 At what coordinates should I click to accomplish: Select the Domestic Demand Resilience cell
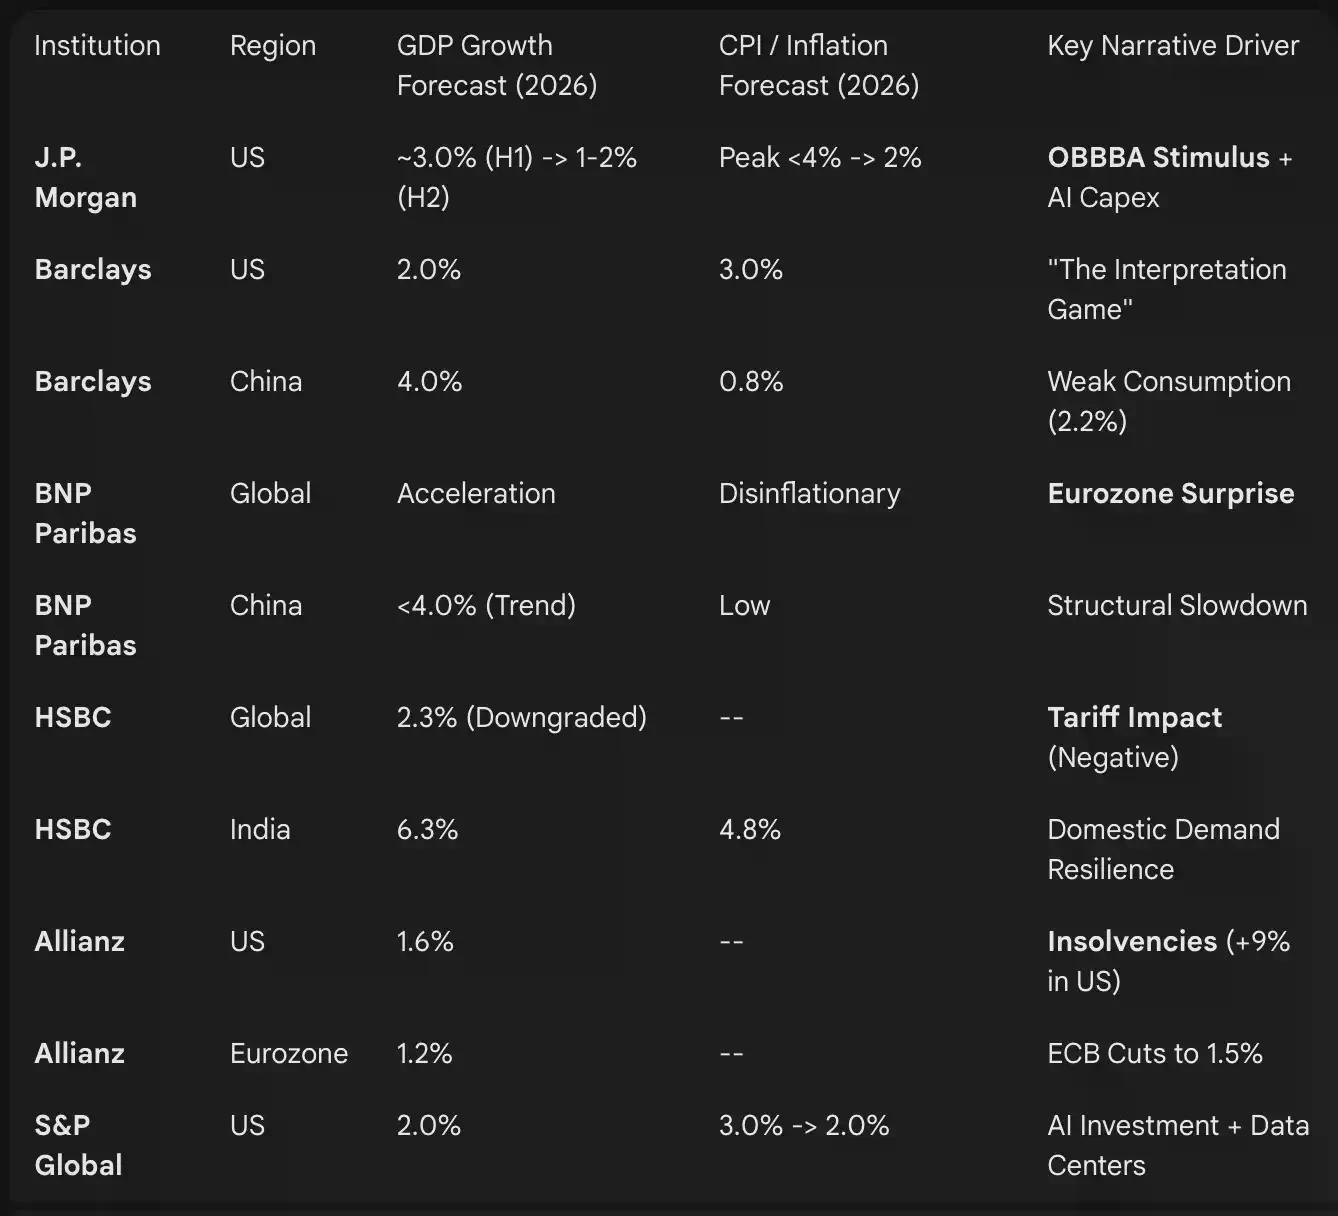(1163, 849)
